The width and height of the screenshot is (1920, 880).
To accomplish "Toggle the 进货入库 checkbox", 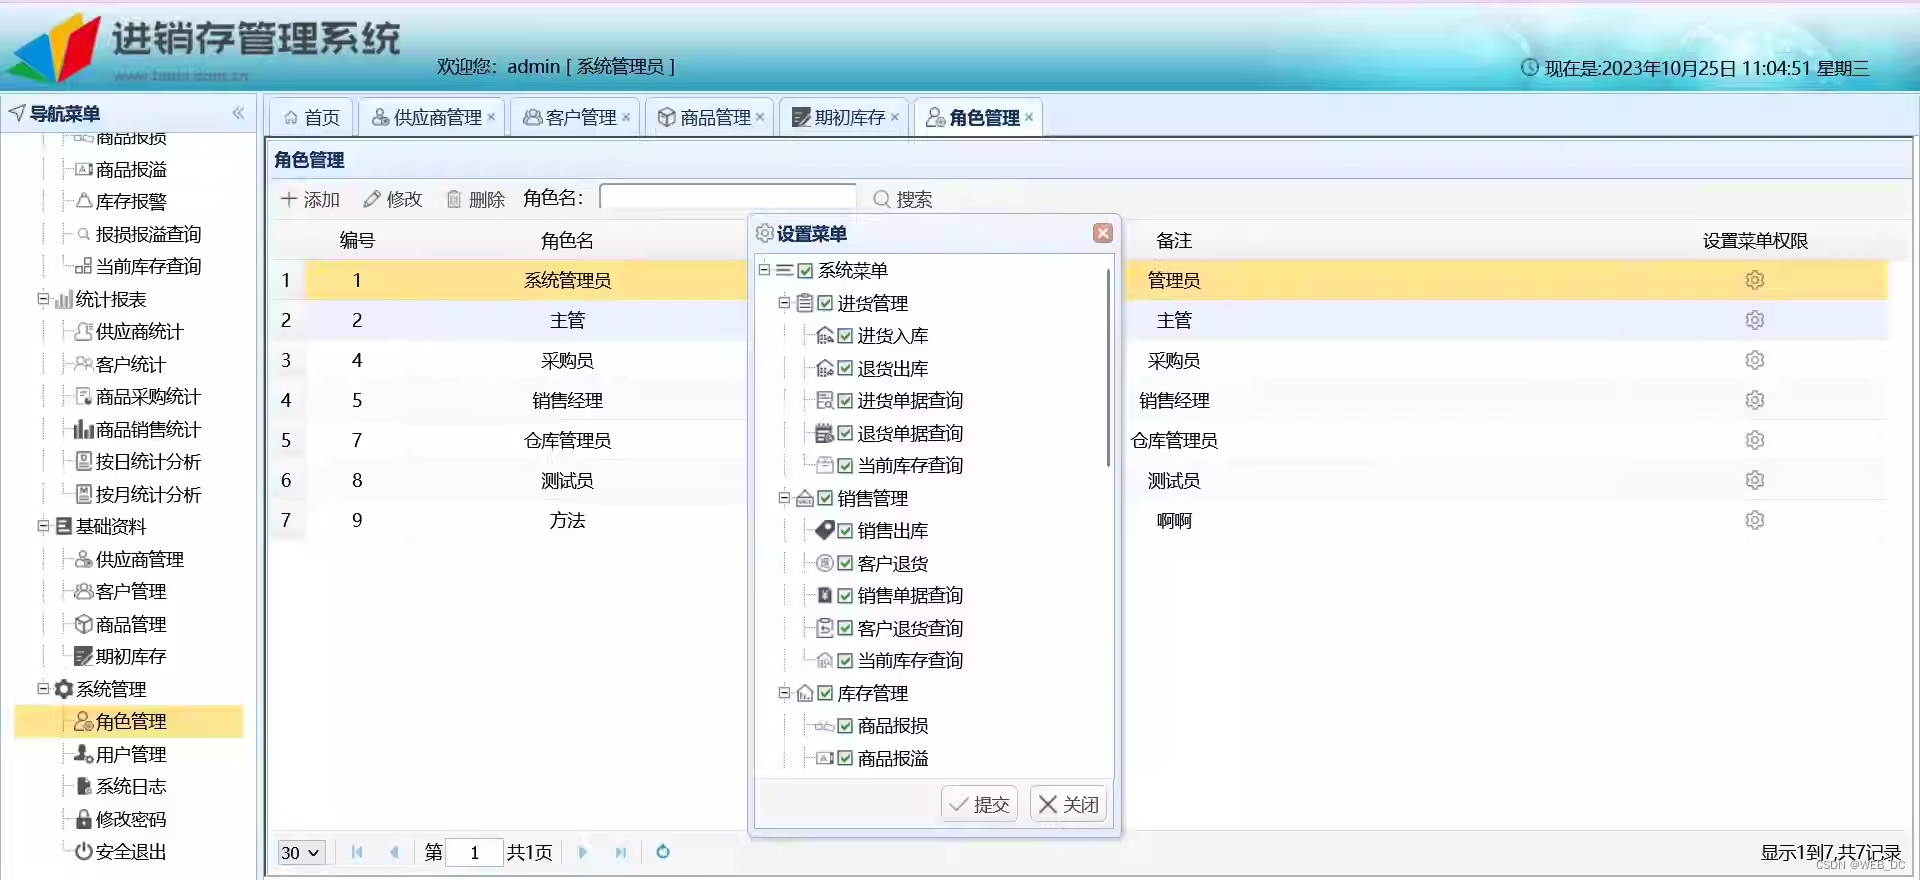I will click(x=845, y=336).
